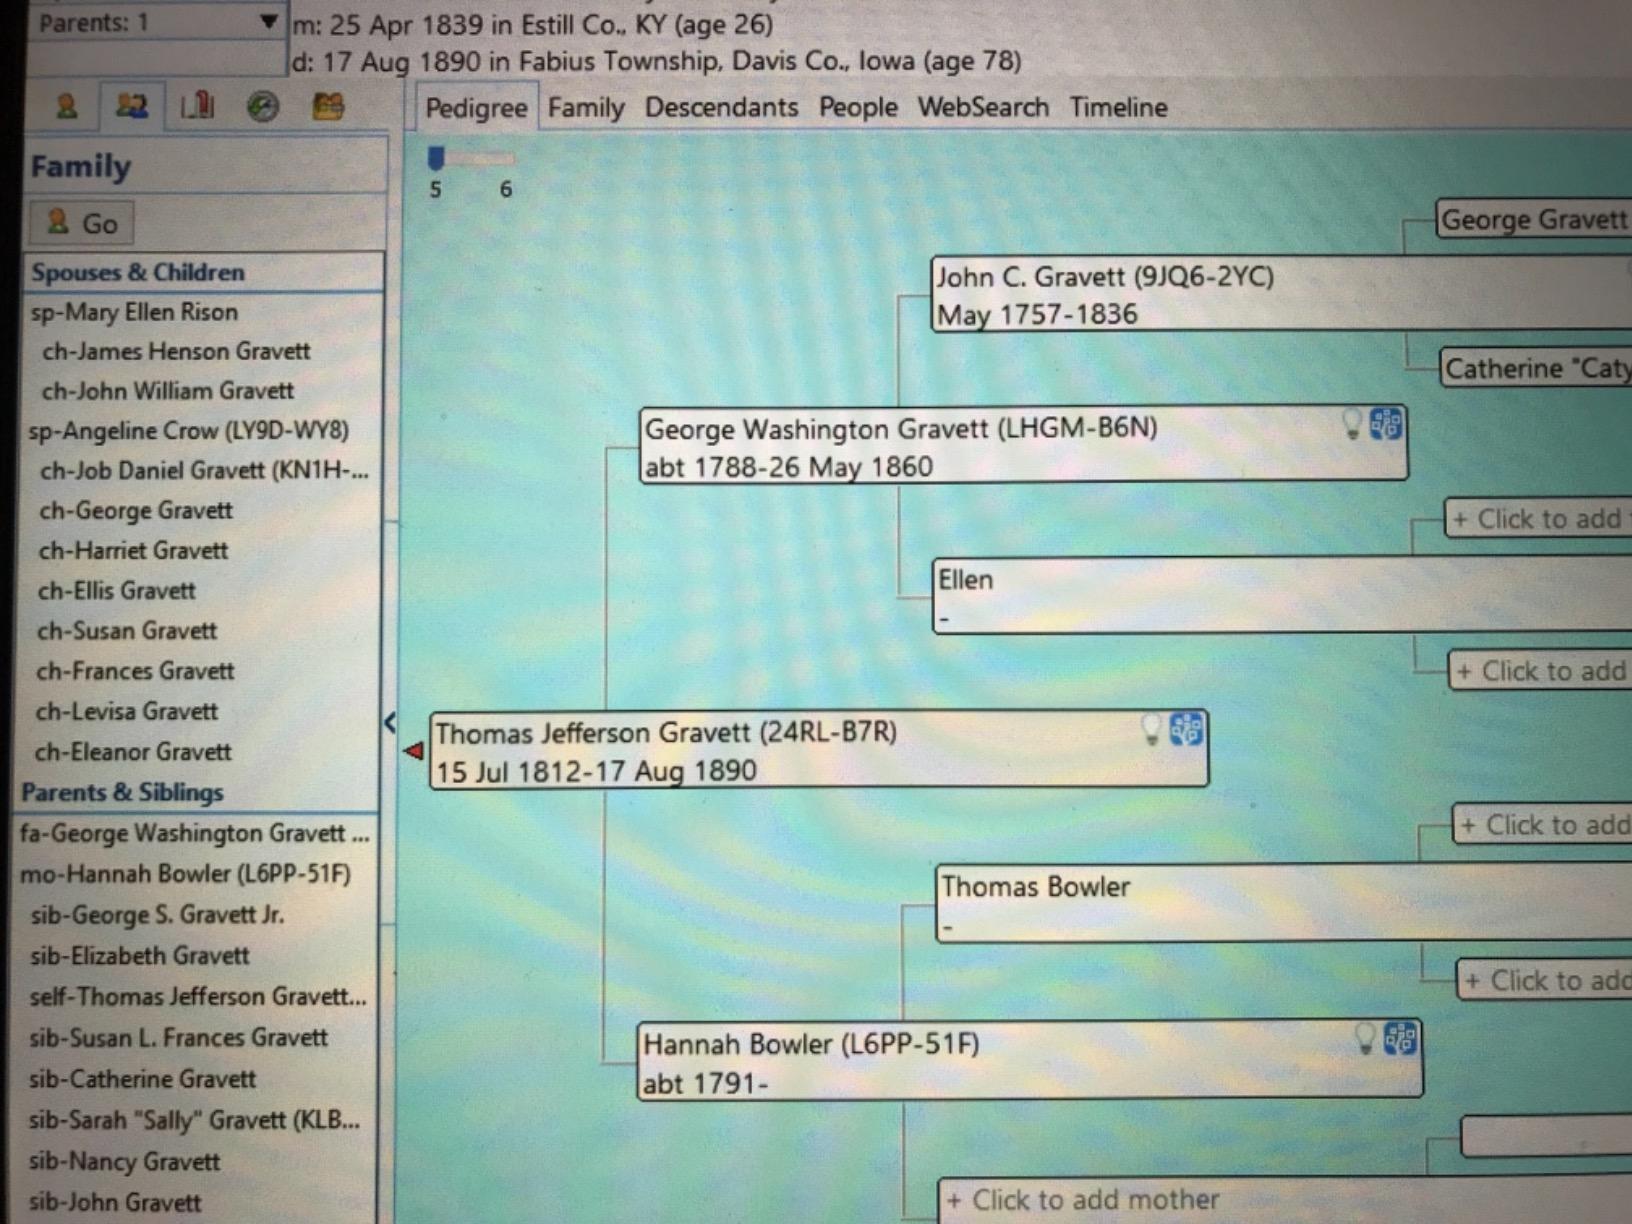This screenshot has width=1632, height=1224.
Task: Select Thomas Bowler pedigree box
Action: (x=1284, y=904)
